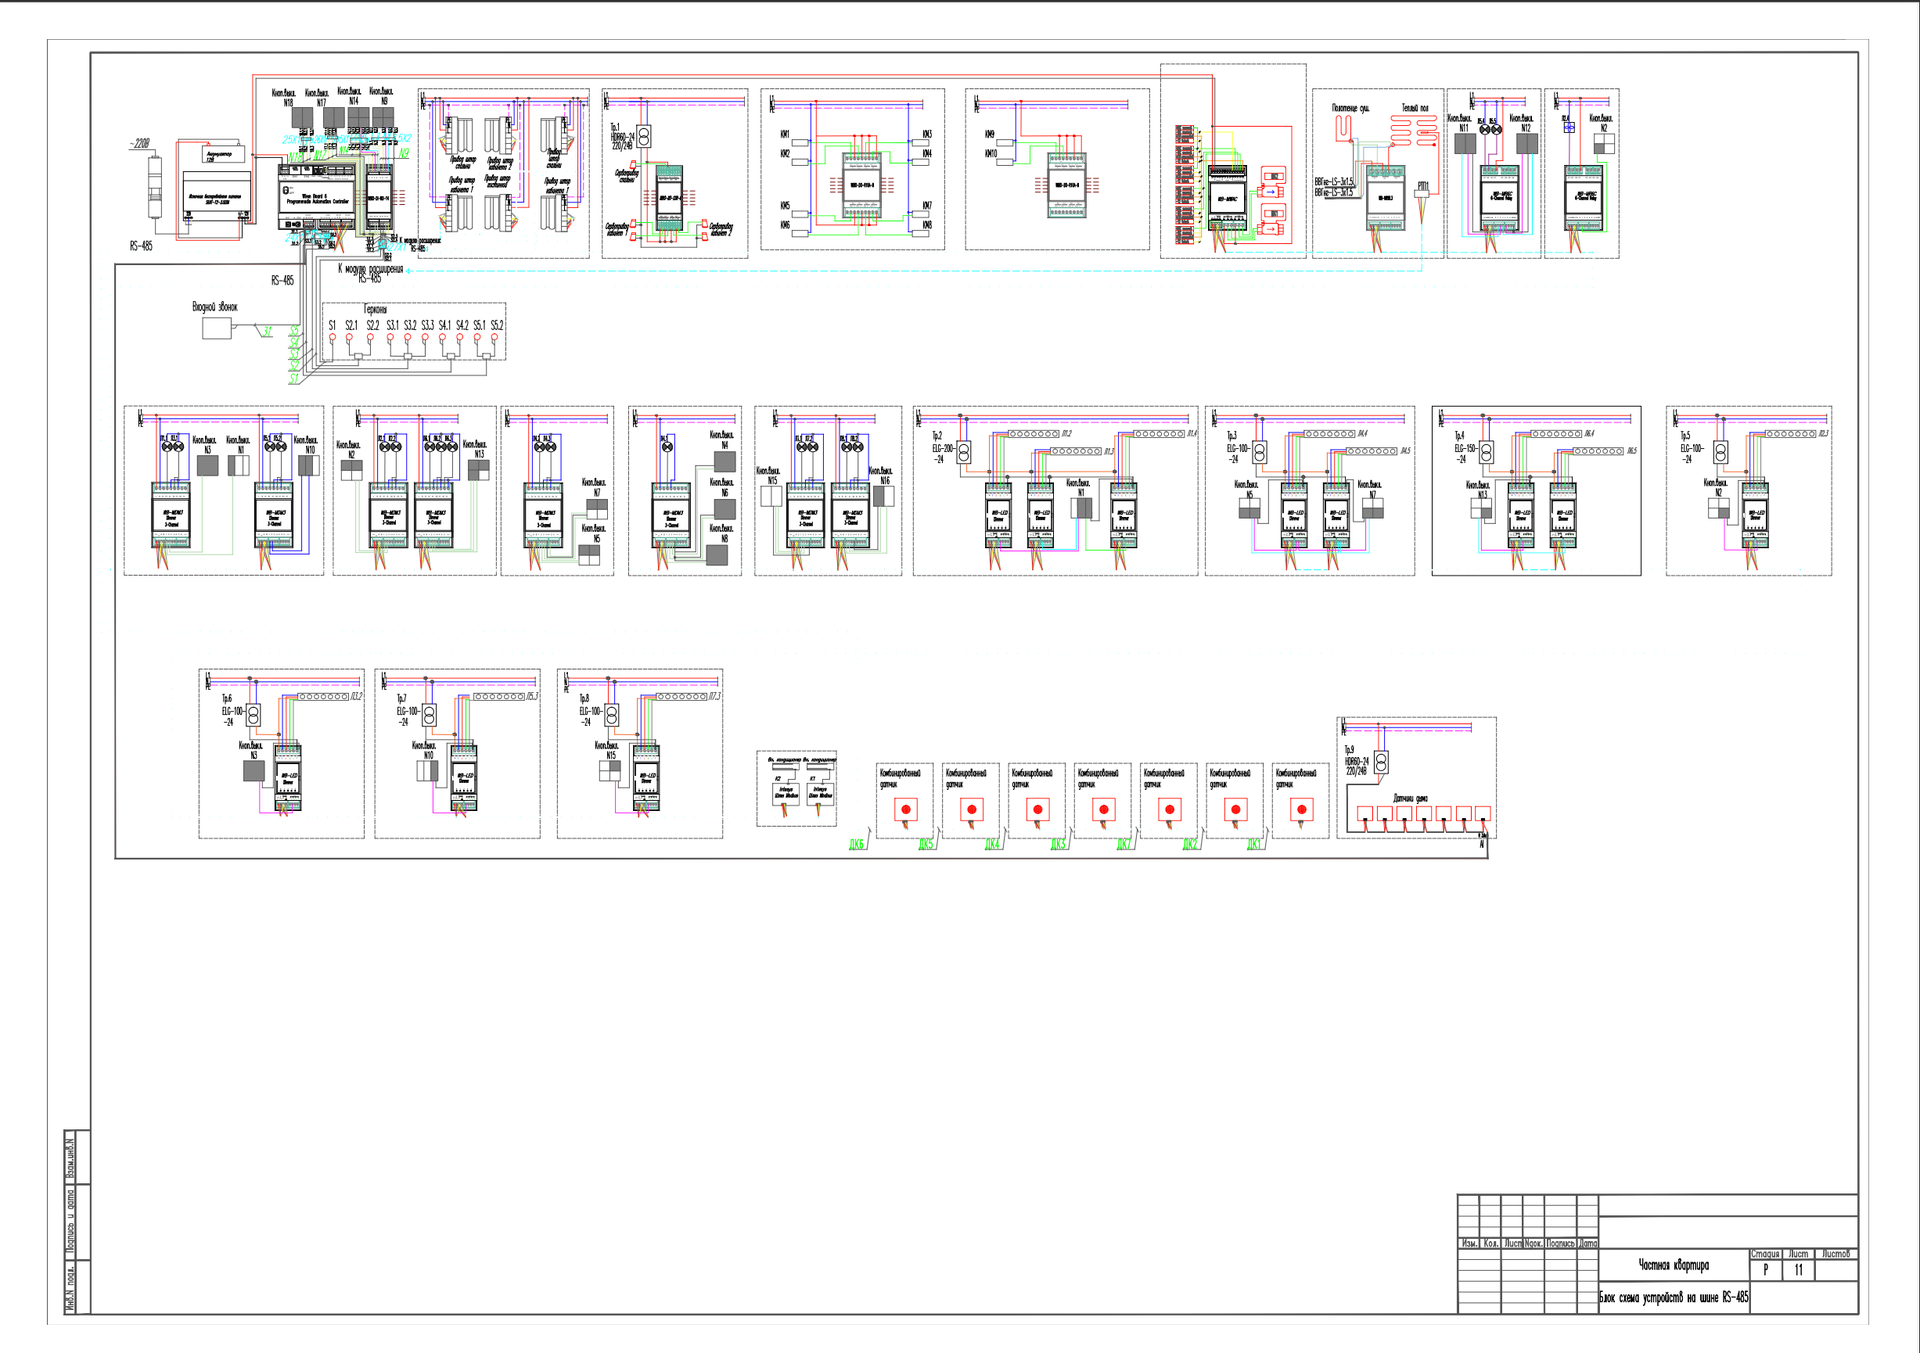Image resolution: width=1920 pixels, height=1353 pixels.
Task: Select the towel dryer heater symbol
Action: pyautogui.click(x=1344, y=128)
